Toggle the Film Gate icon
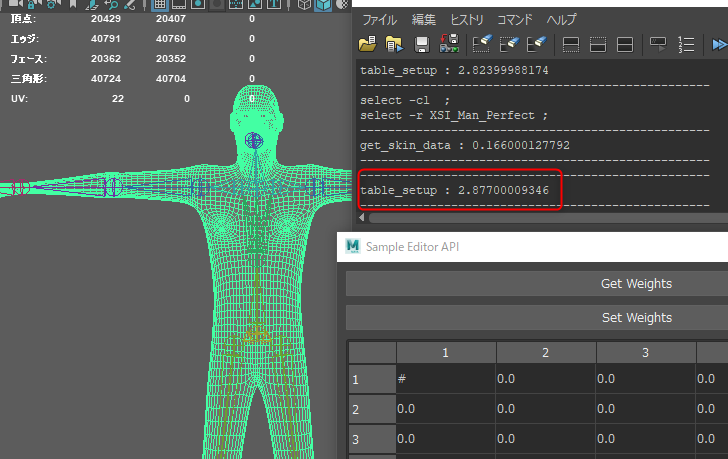This screenshot has width=728, height=459. click(x=179, y=4)
